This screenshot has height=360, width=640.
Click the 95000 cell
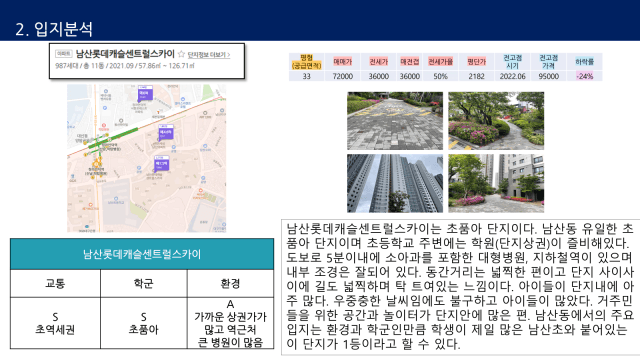(x=548, y=76)
